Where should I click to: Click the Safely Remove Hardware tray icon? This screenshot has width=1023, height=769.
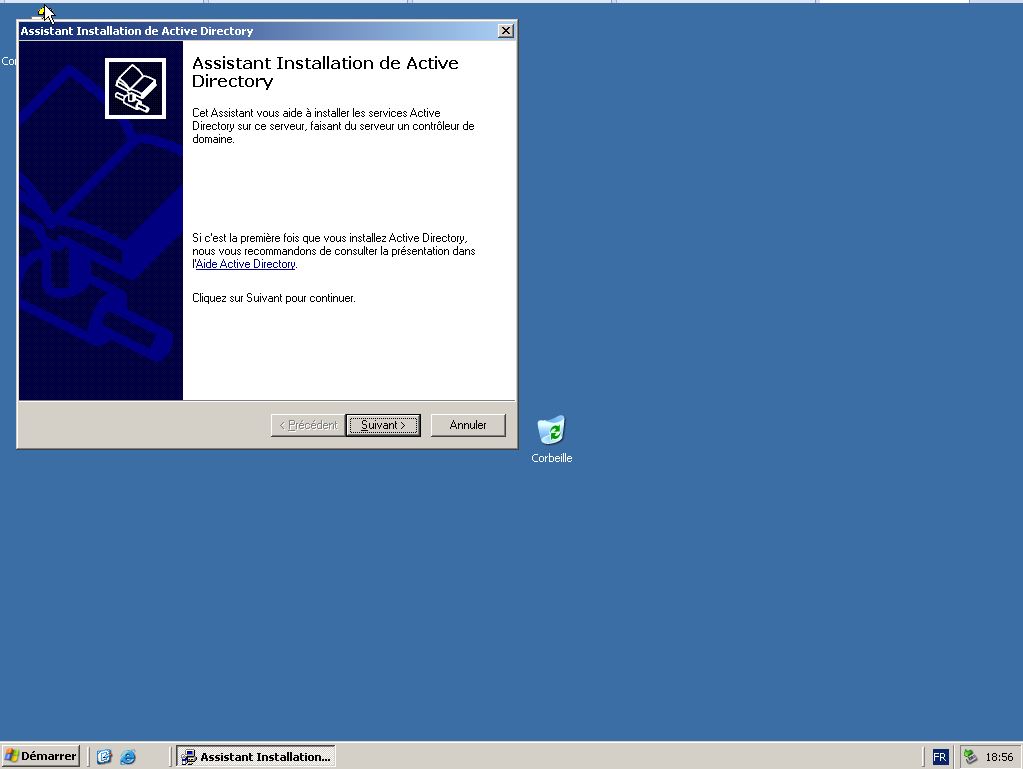click(x=970, y=757)
